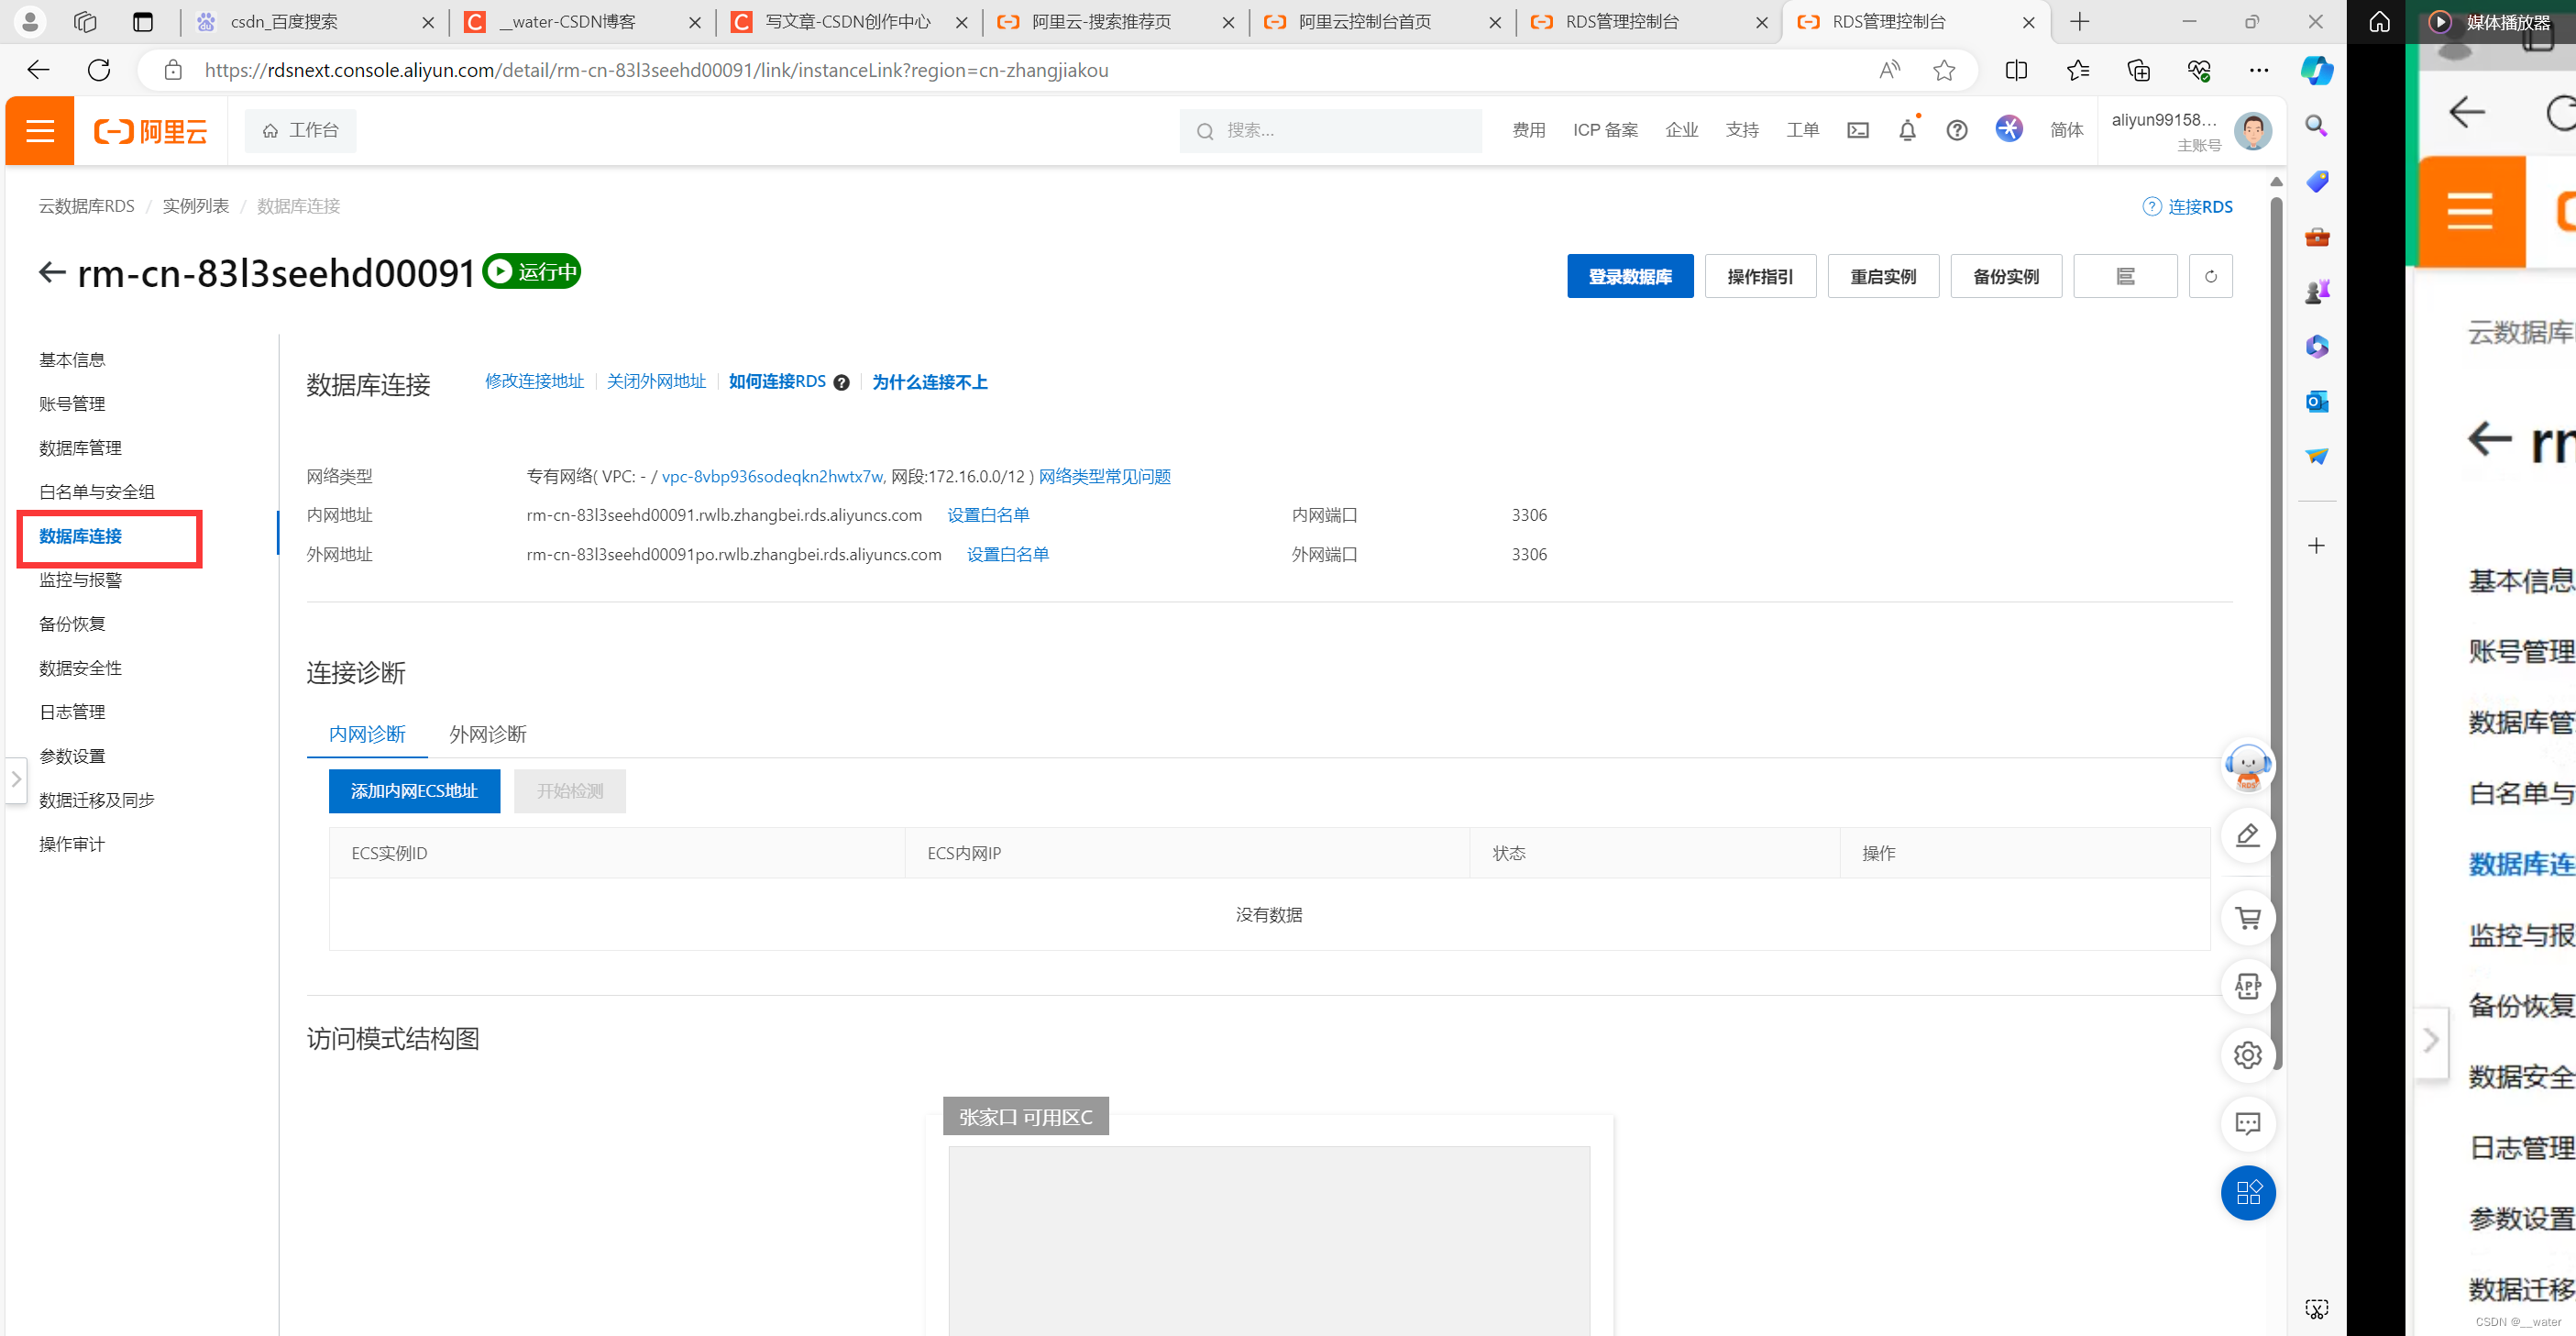Click the read aloud icon in address bar

pyautogui.click(x=1888, y=70)
